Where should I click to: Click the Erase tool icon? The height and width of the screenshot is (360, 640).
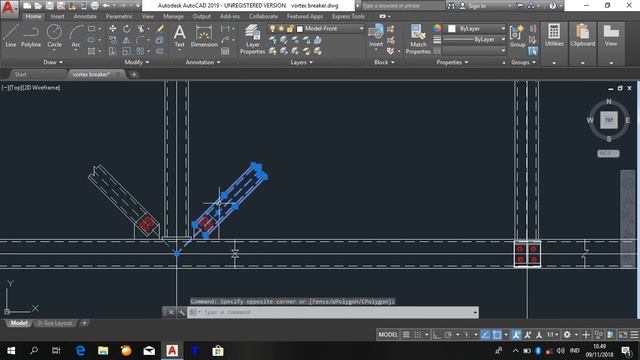click(160, 29)
